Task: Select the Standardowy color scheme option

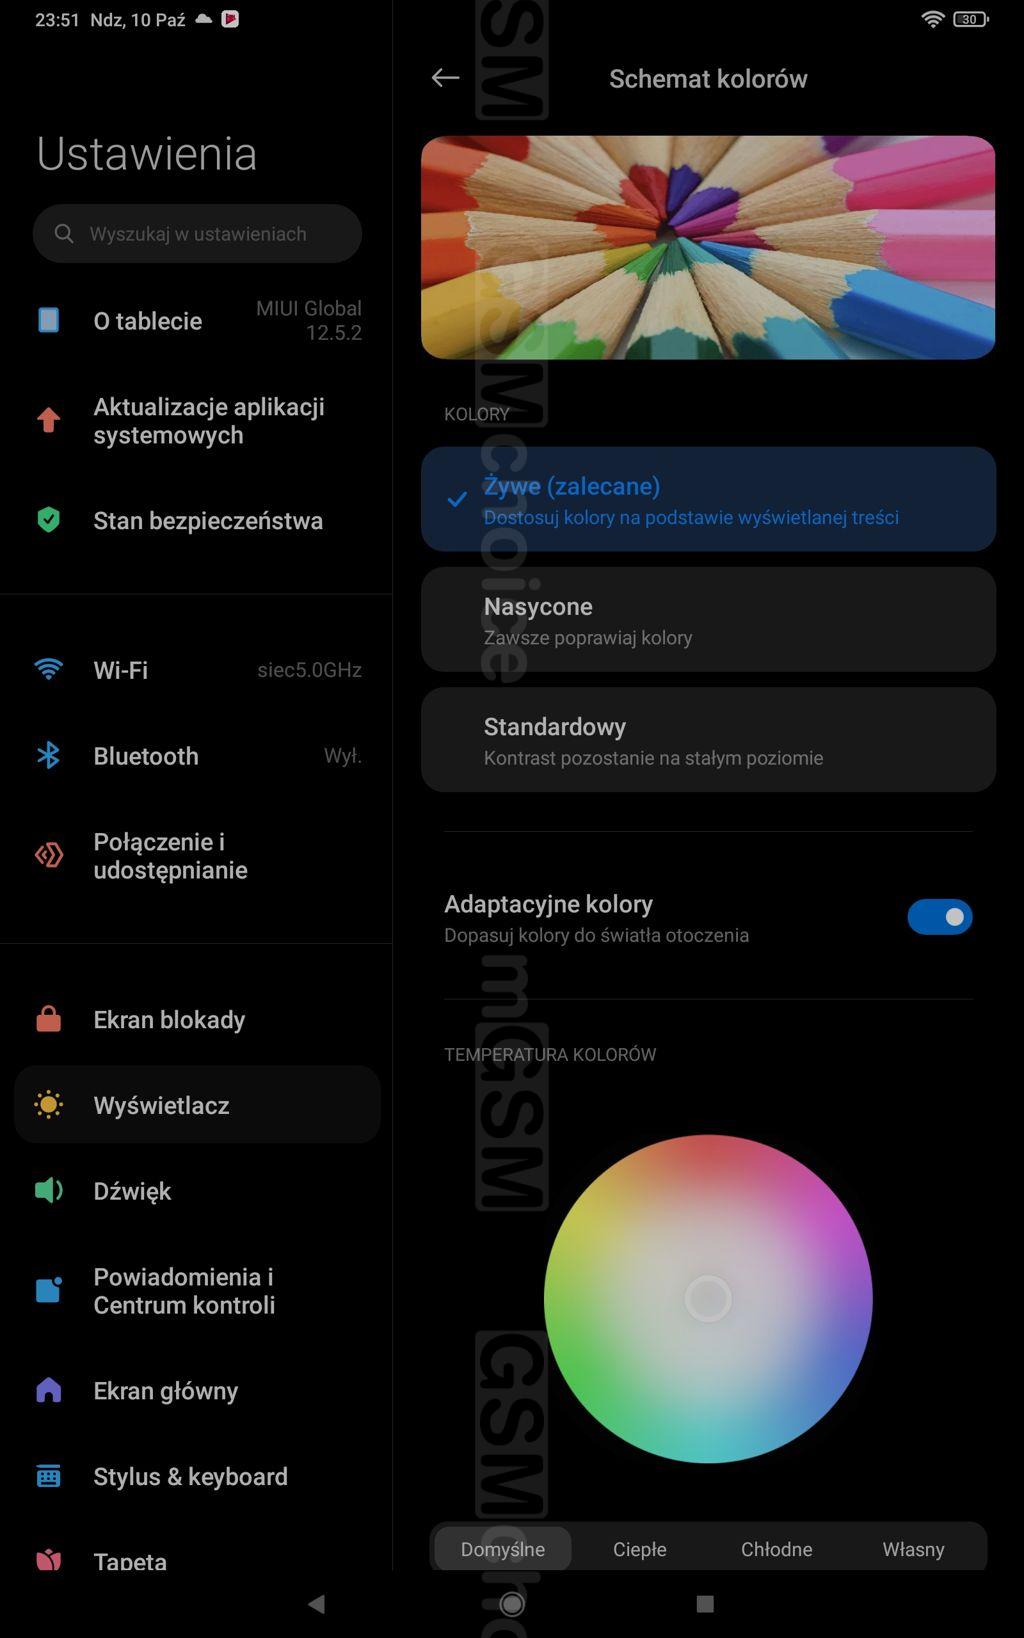Action: pos(708,740)
